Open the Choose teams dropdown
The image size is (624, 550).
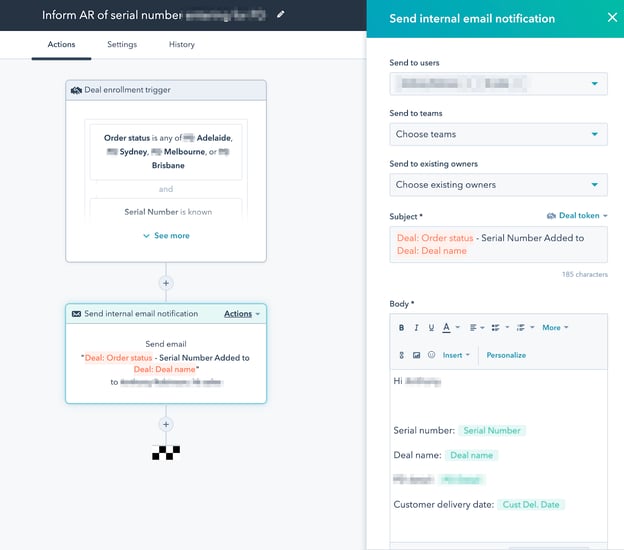click(x=497, y=134)
